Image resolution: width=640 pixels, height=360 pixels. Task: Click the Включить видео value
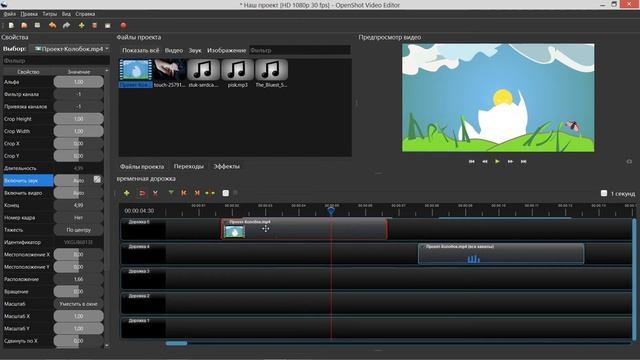(78, 193)
